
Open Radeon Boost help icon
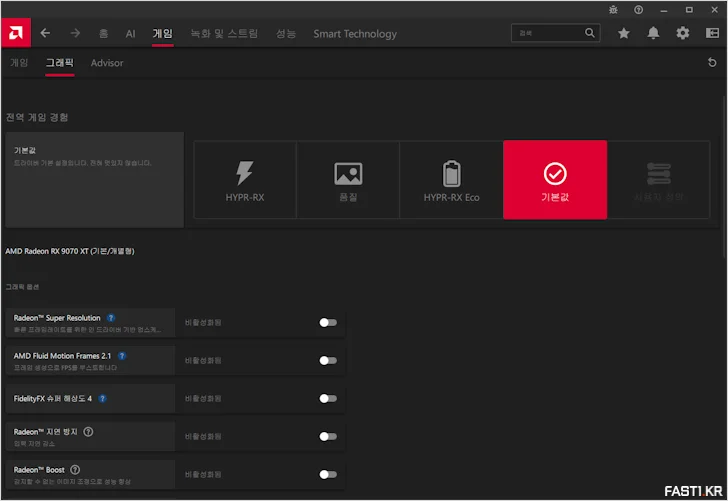75,470
